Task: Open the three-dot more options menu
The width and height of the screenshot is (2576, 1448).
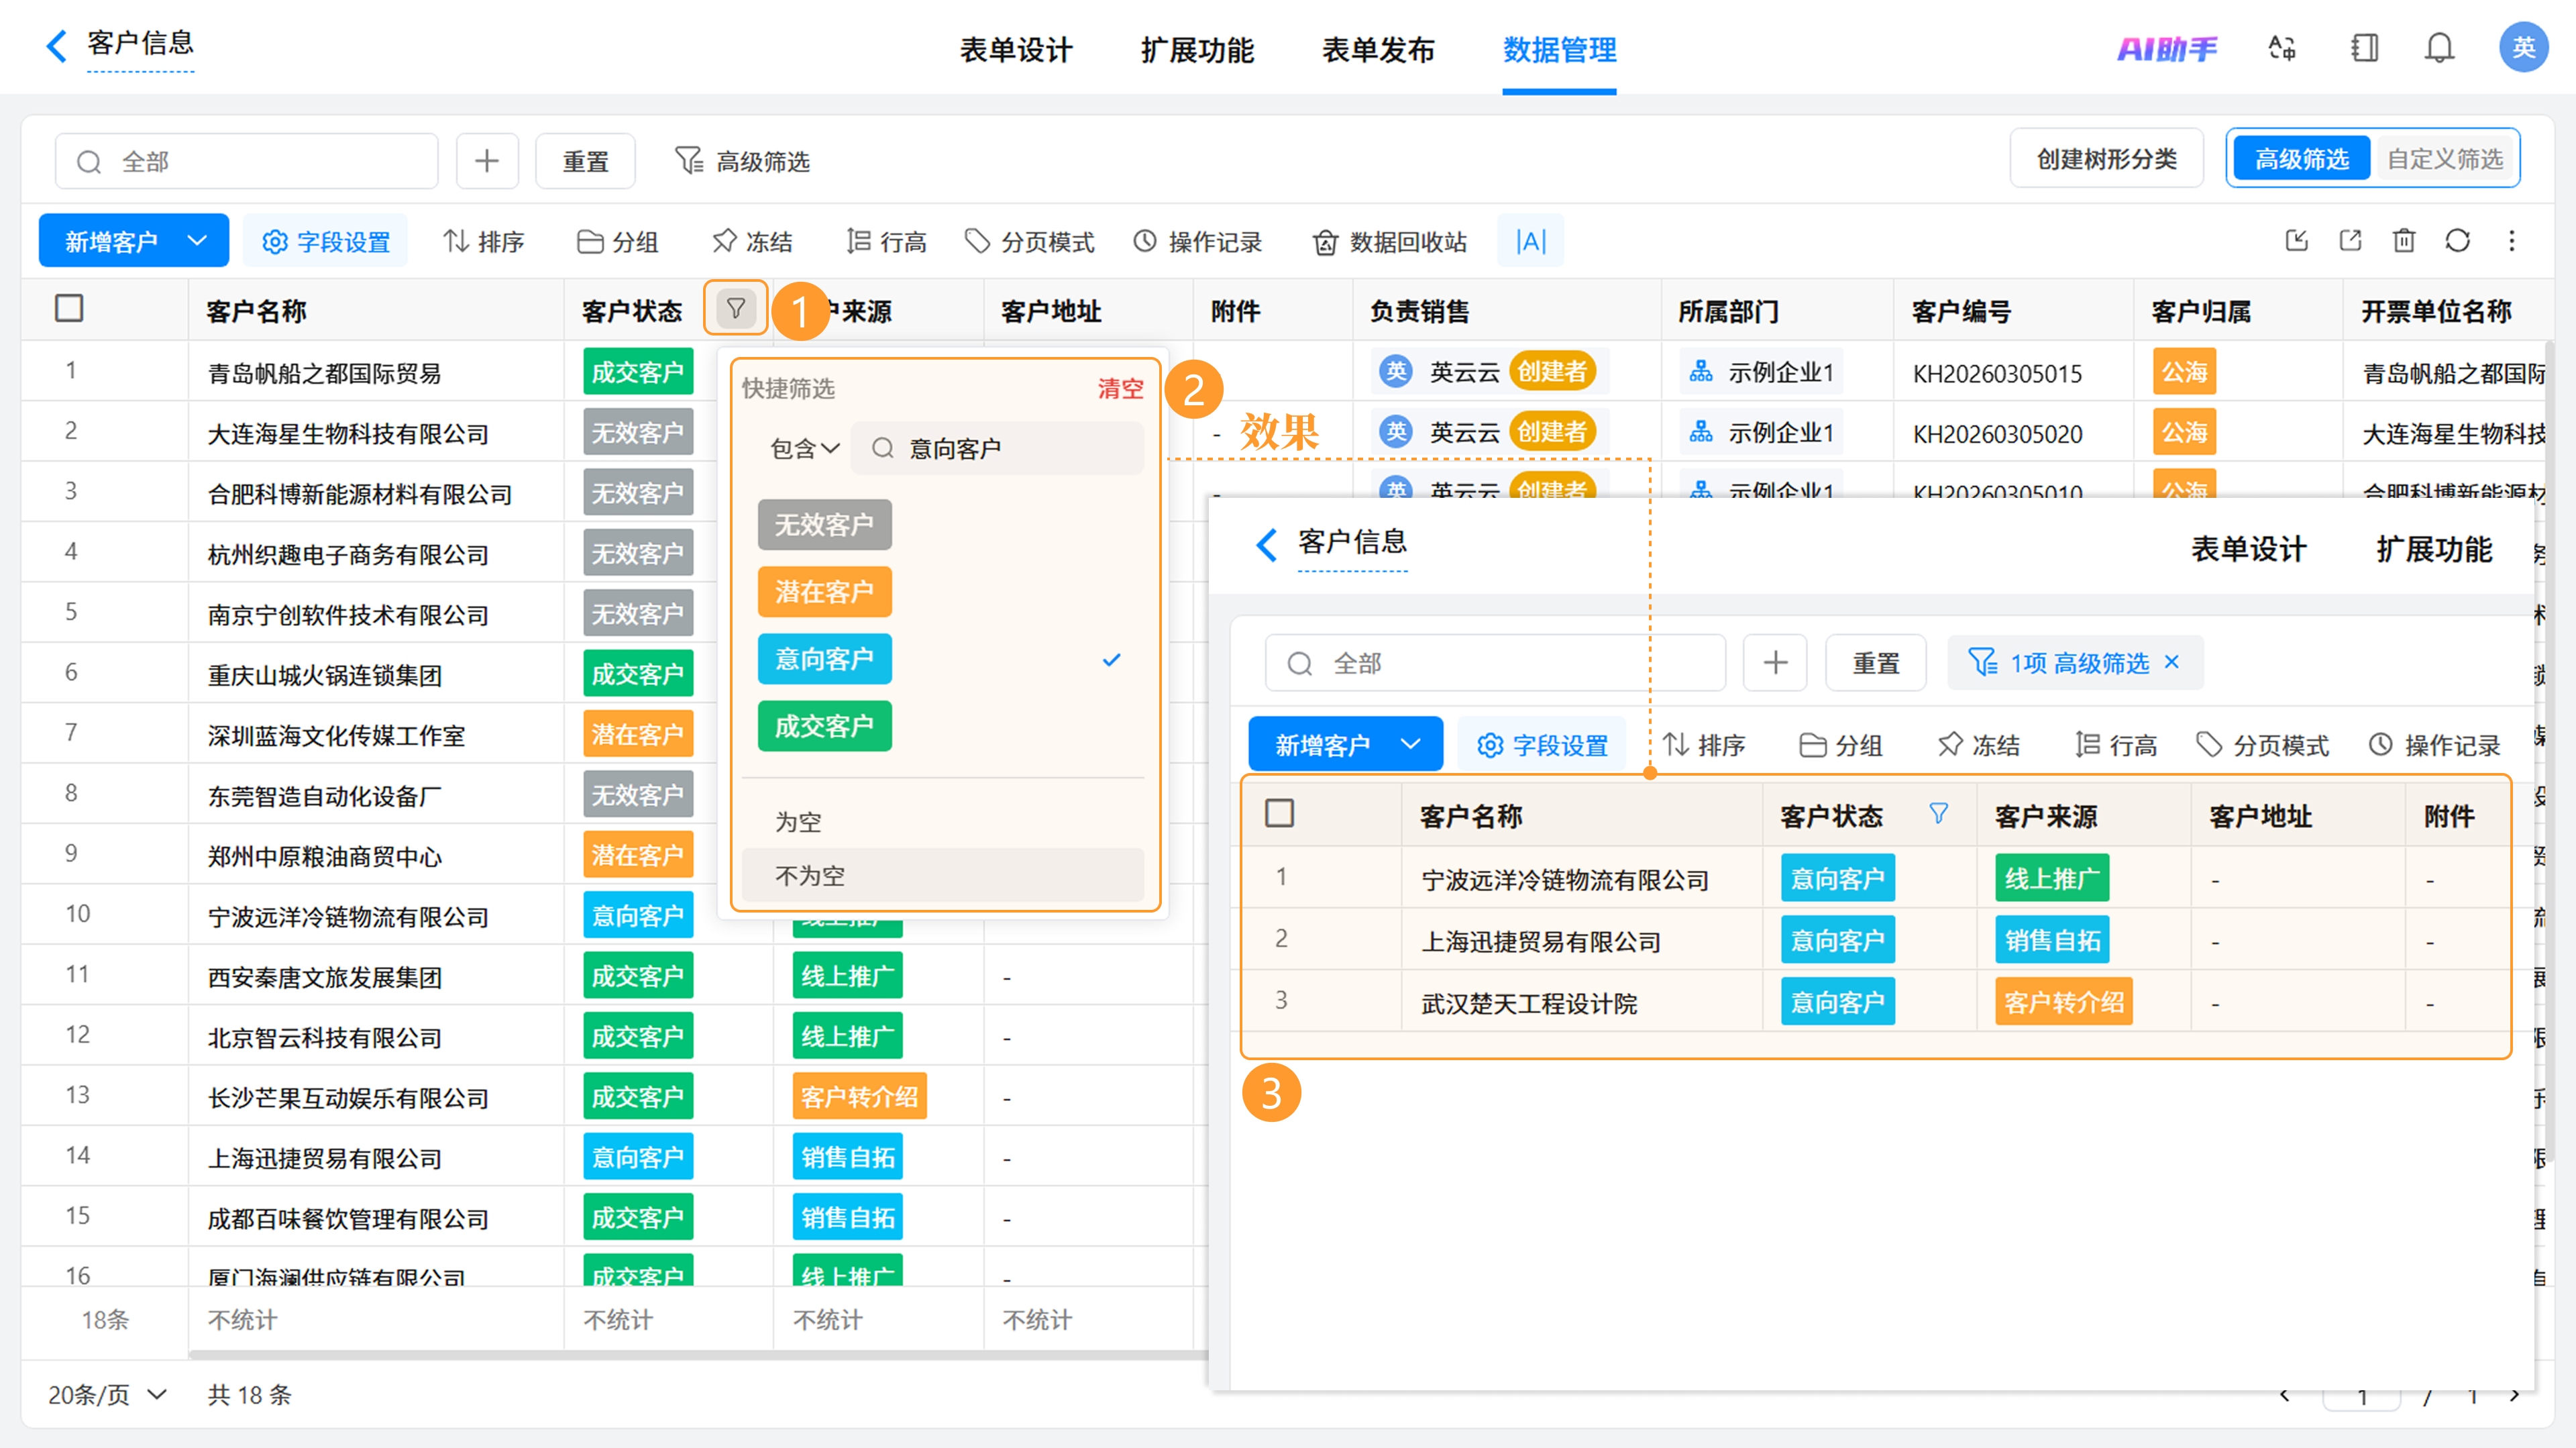Action: (2511, 241)
